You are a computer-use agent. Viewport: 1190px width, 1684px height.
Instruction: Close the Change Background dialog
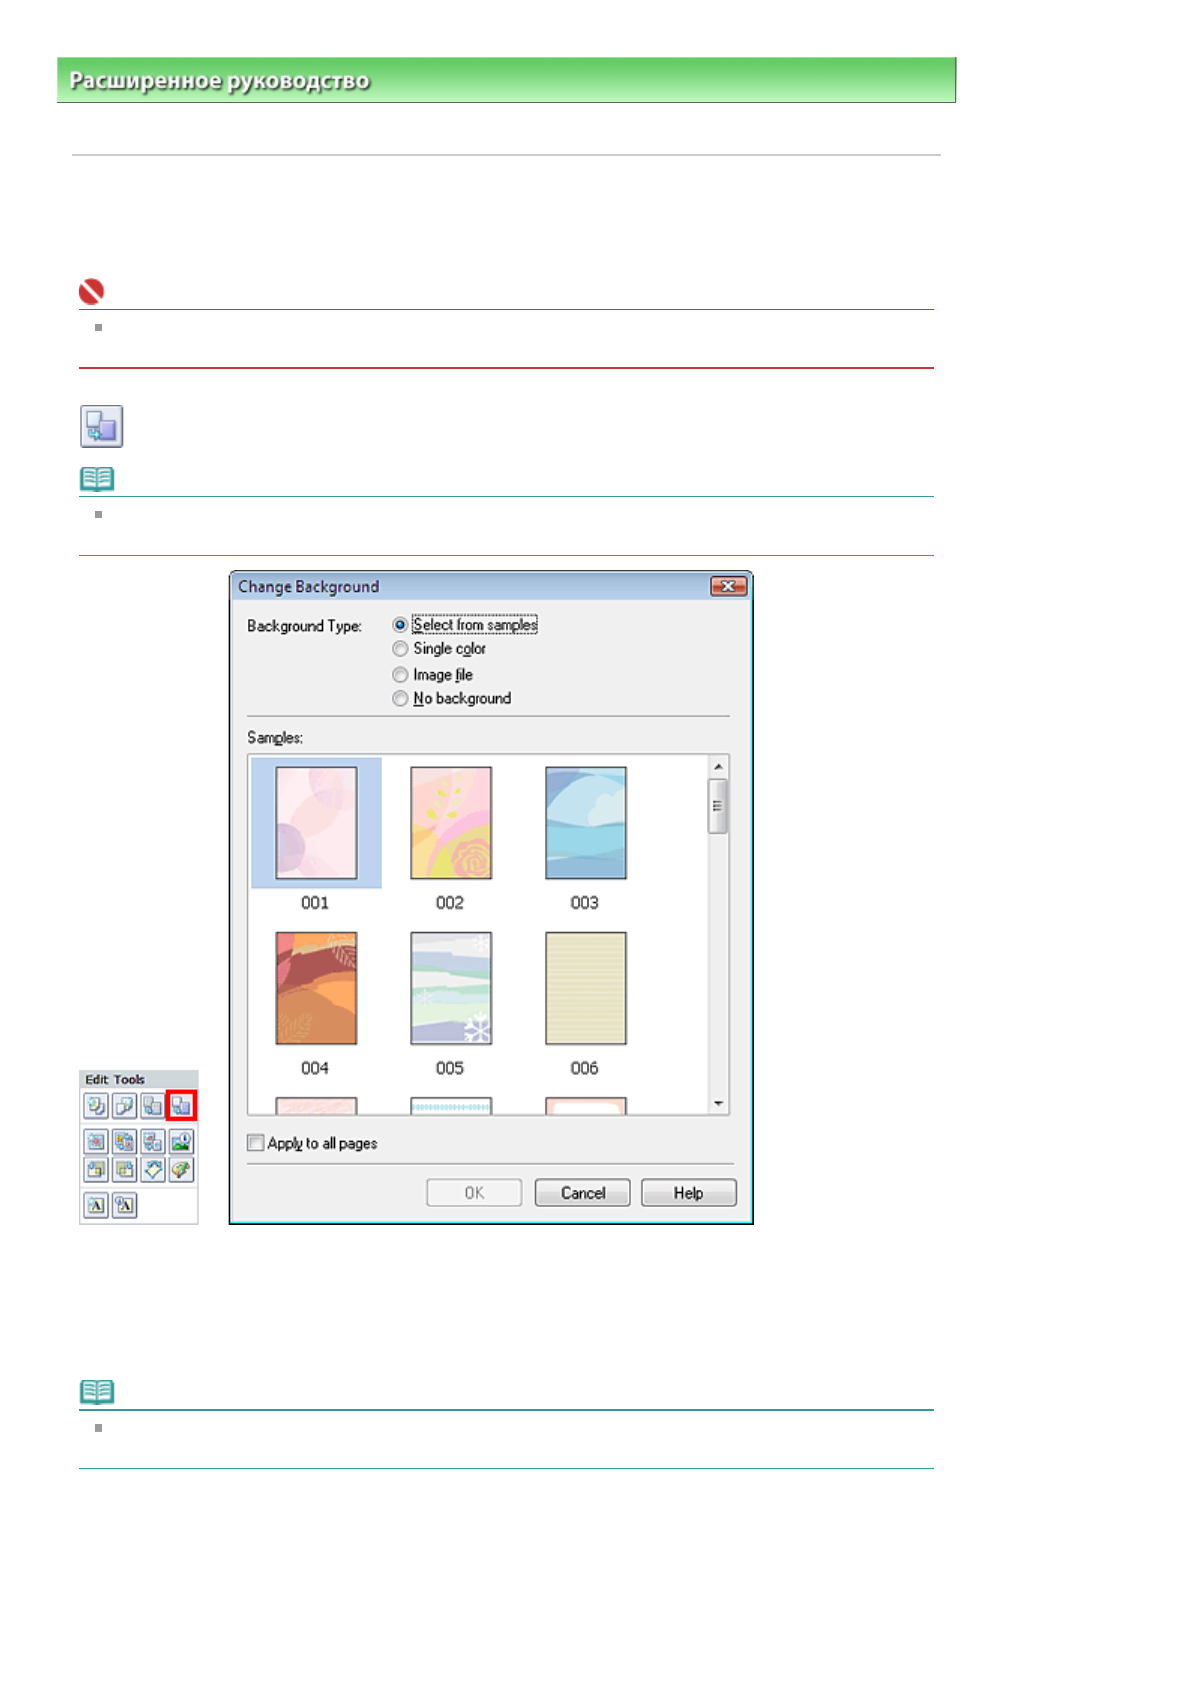point(728,587)
